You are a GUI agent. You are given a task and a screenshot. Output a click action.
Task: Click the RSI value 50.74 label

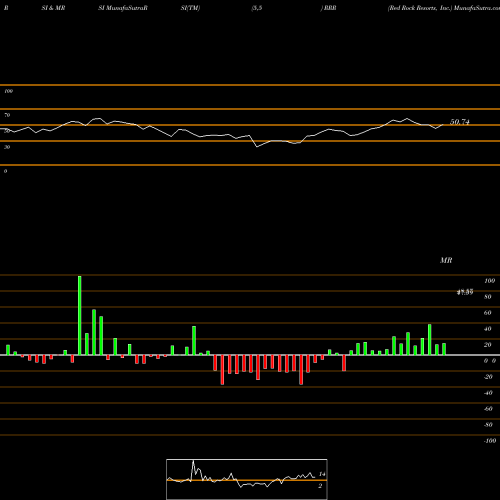coord(460,122)
